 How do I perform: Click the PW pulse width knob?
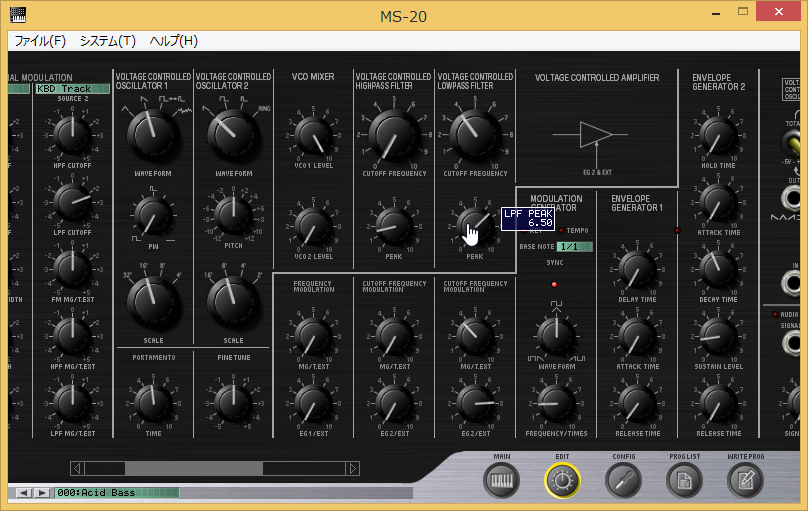(153, 216)
